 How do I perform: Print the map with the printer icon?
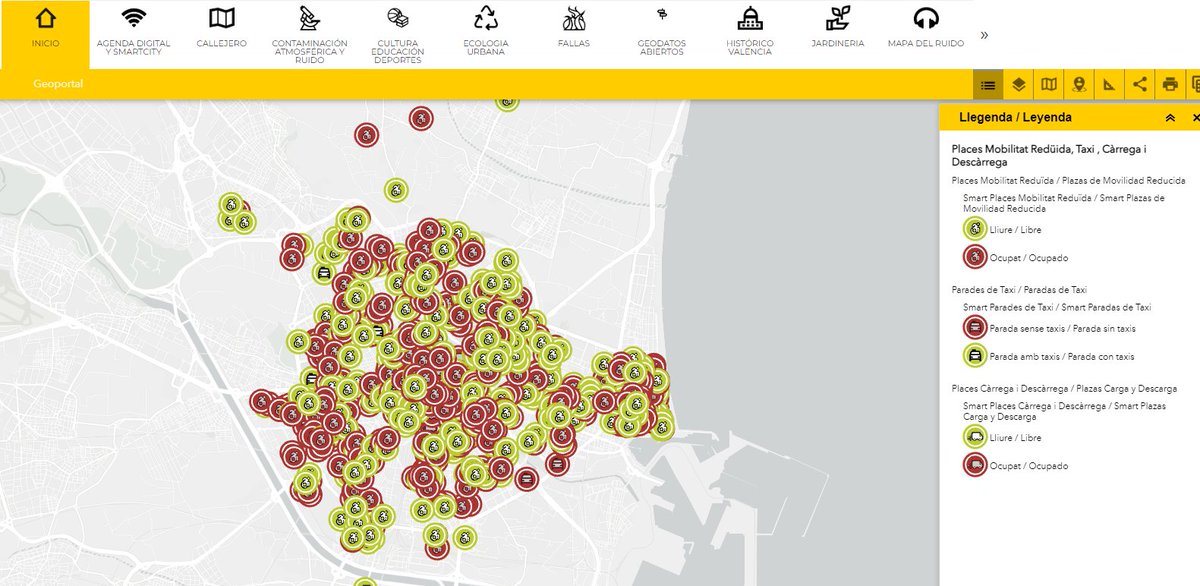click(1170, 84)
